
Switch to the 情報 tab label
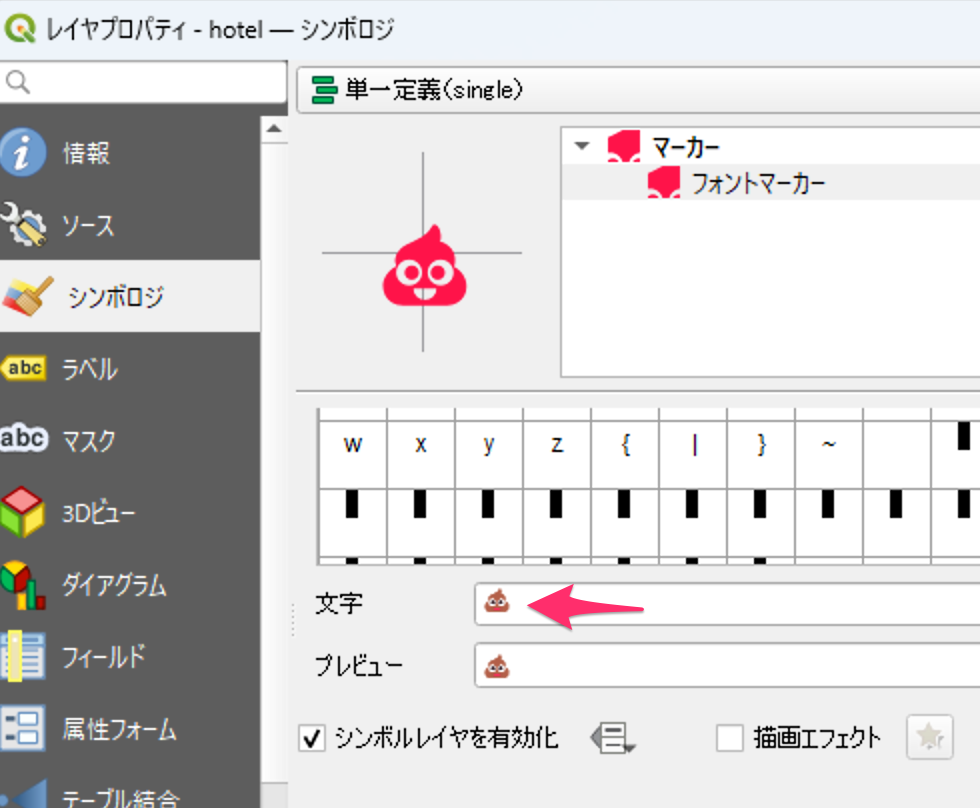[86, 153]
